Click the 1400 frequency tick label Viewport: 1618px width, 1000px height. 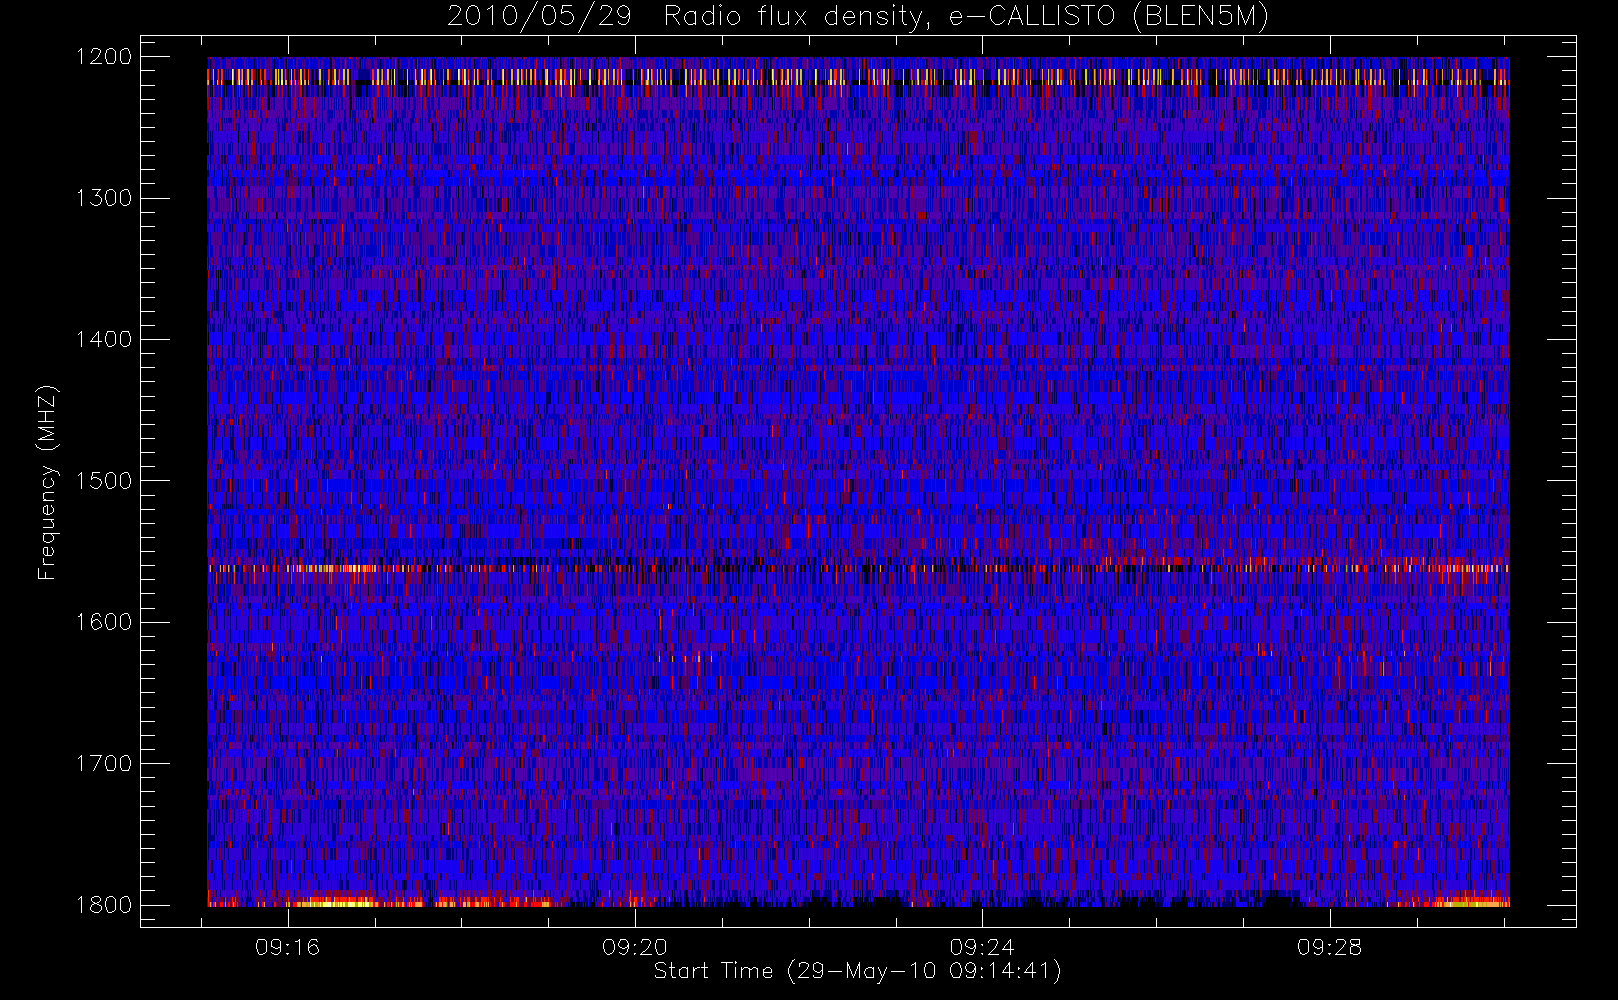tap(104, 339)
